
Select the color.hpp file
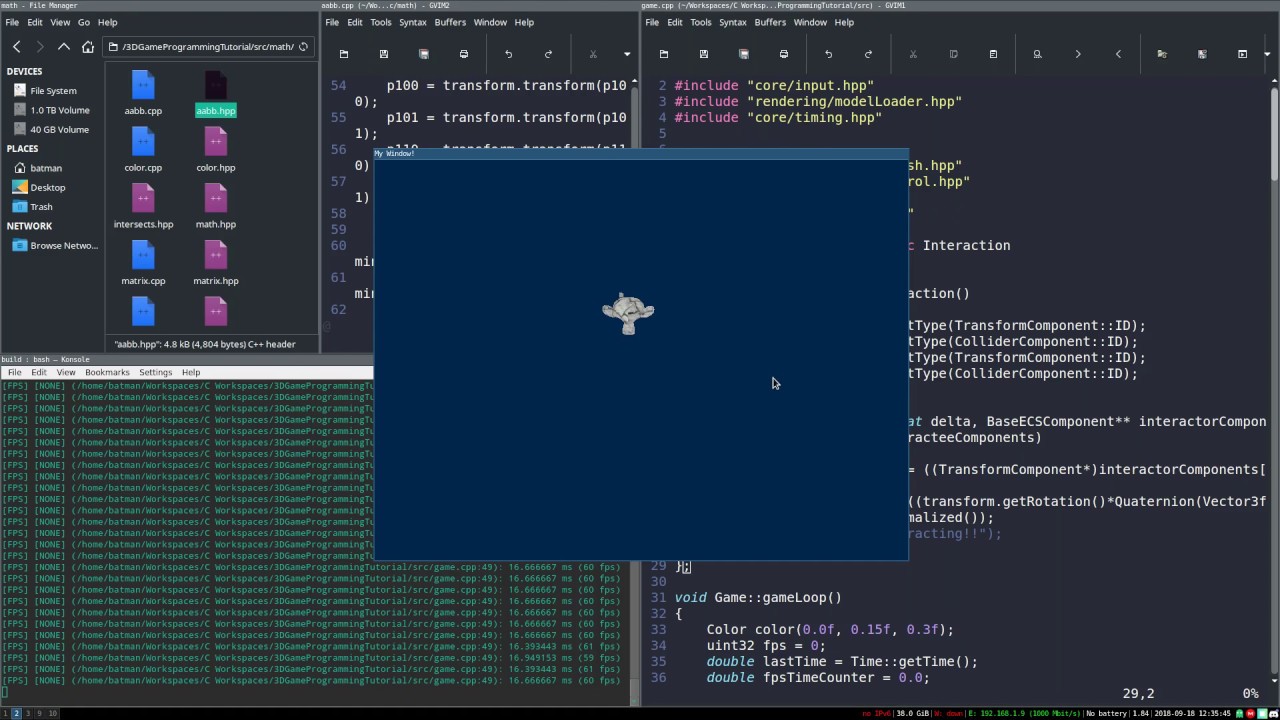pyautogui.click(x=216, y=150)
